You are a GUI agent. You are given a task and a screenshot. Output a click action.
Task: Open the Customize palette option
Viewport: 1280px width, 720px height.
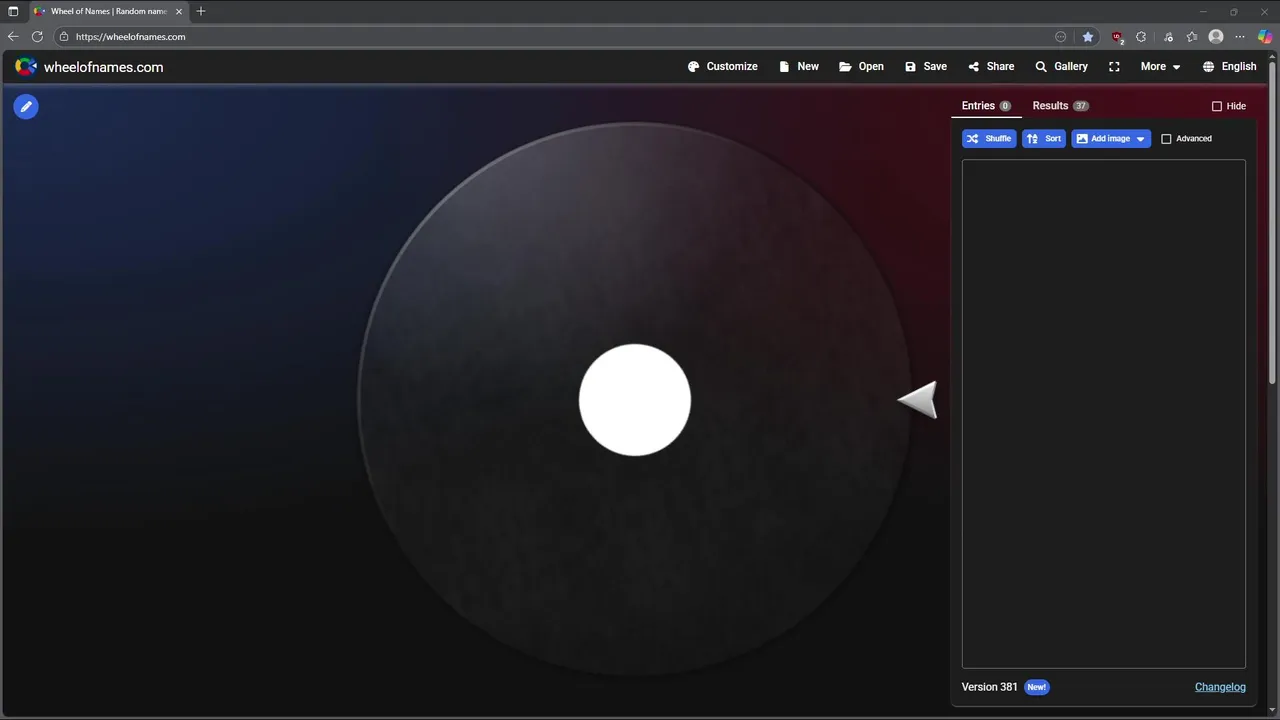(x=723, y=67)
